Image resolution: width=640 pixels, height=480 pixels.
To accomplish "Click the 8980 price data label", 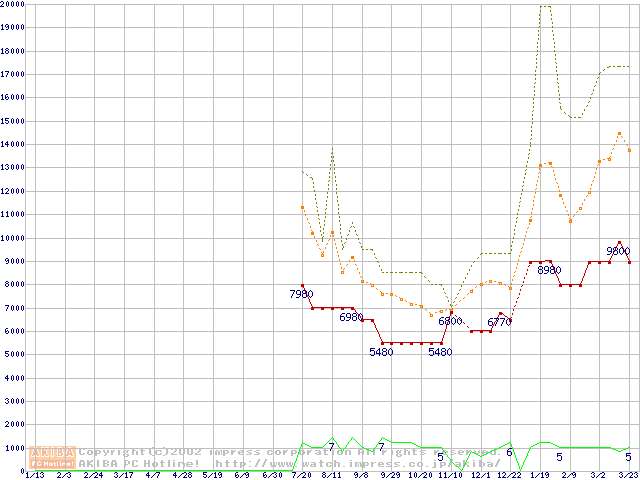I will (x=549, y=270).
